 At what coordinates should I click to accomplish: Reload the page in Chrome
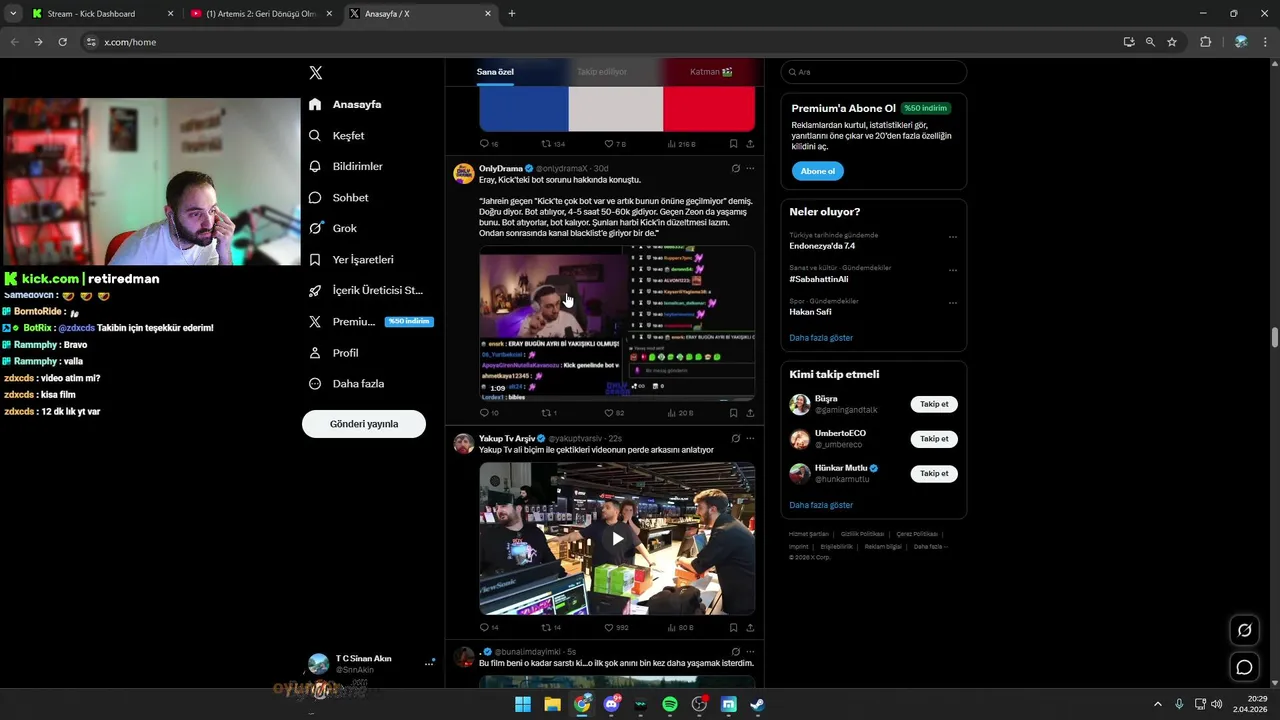tap(62, 42)
